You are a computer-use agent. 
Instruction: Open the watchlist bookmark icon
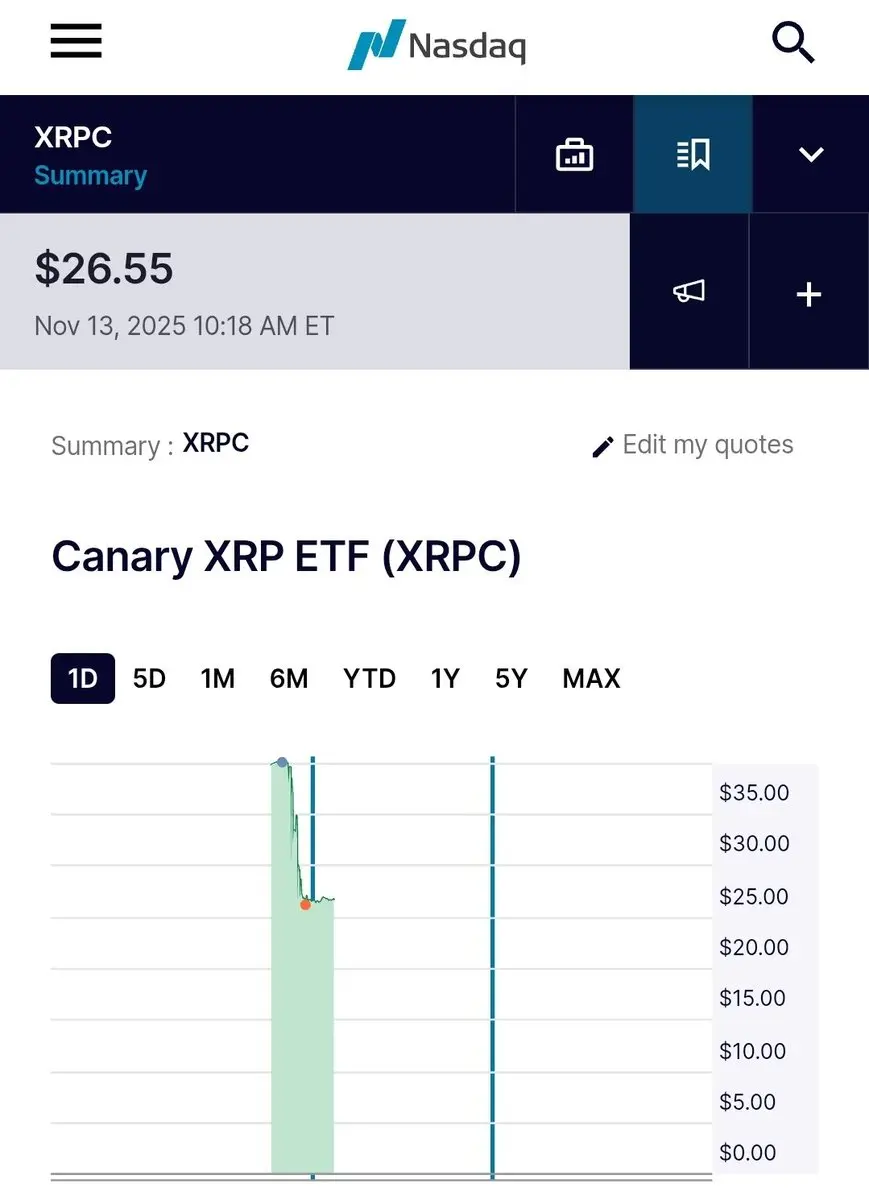693,155
